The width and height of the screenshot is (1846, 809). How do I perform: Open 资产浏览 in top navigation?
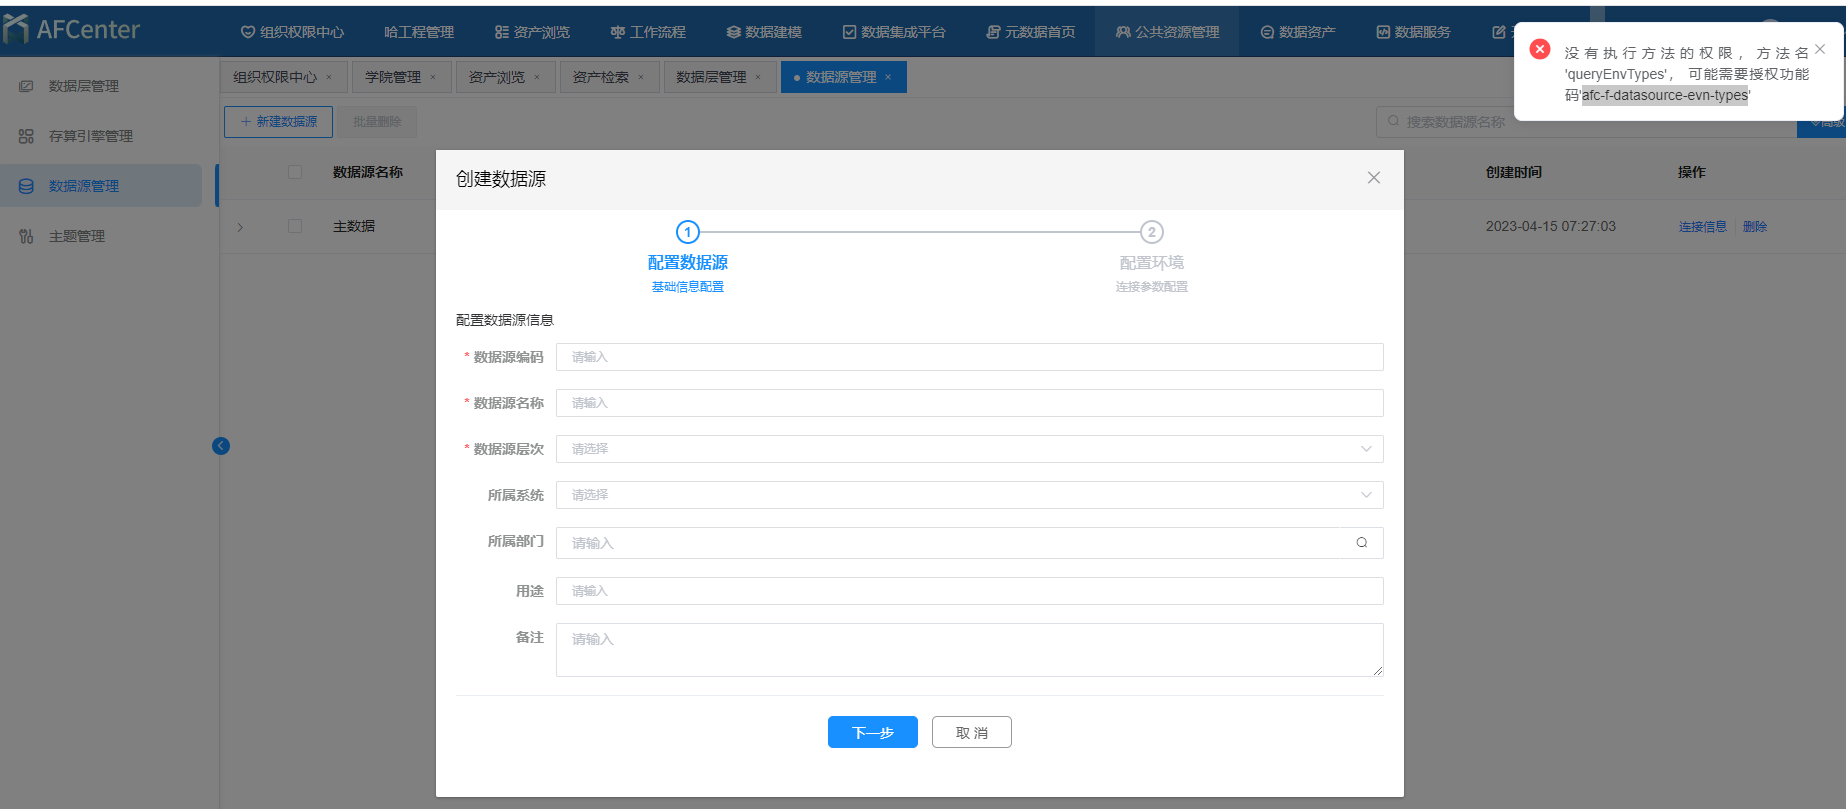click(532, 32)
